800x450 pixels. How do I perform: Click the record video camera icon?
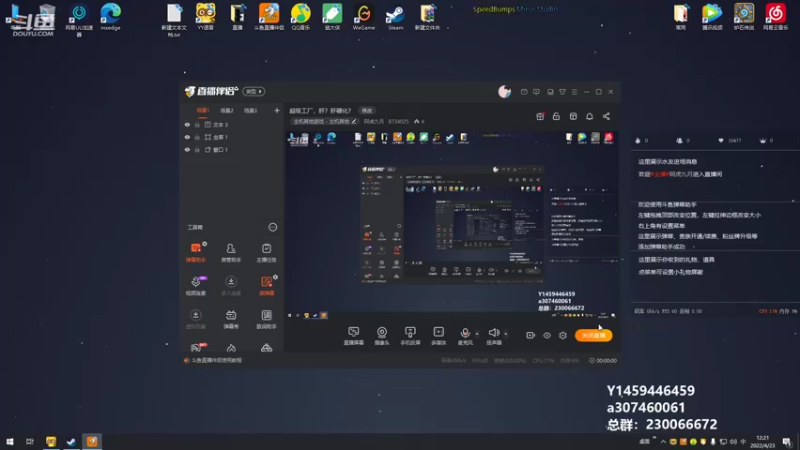point(531,335)
